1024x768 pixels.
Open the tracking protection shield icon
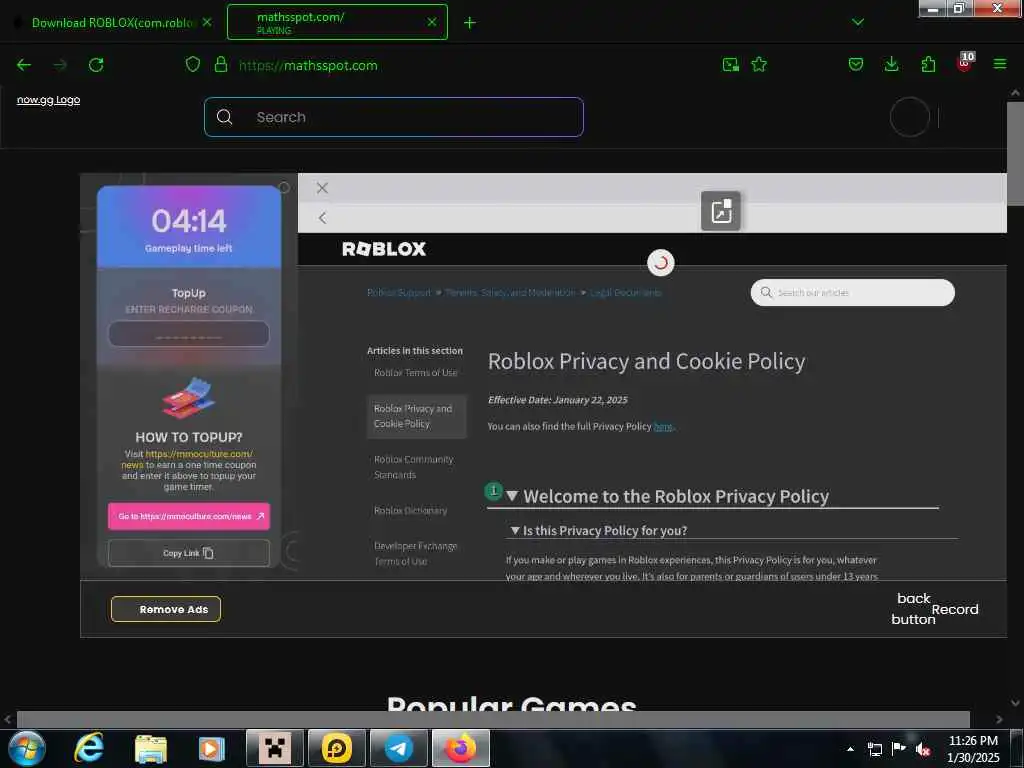[193, 65]
